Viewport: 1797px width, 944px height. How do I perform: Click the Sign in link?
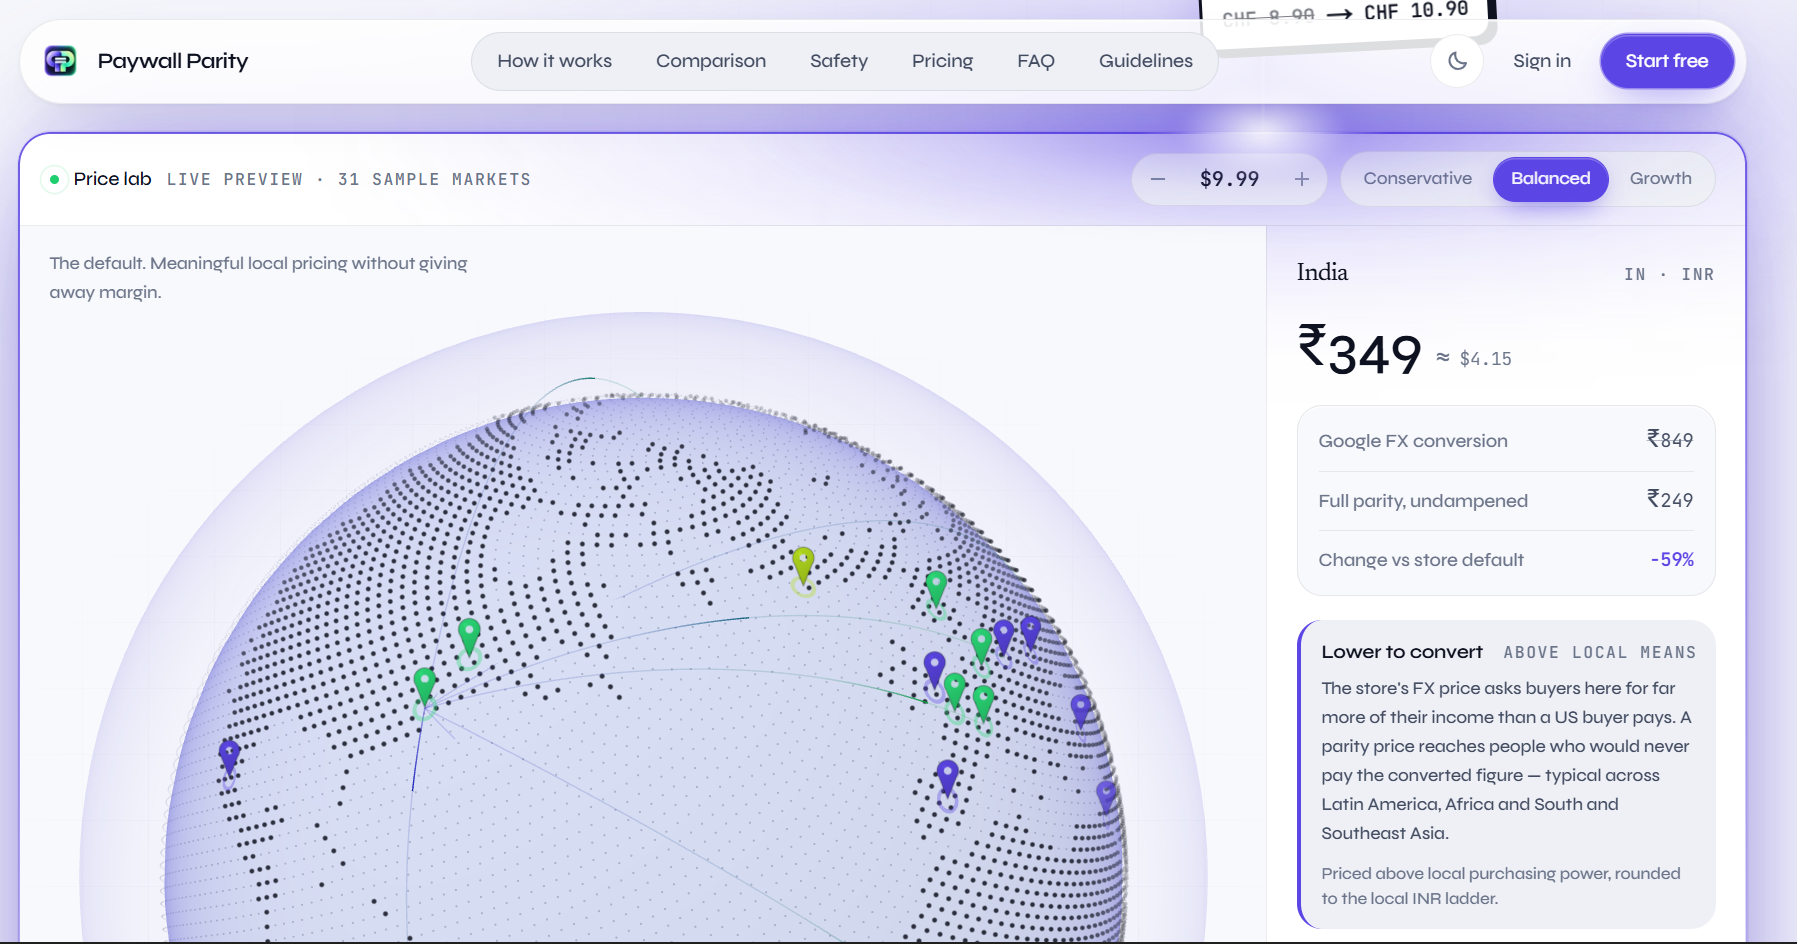point(1542,61)
